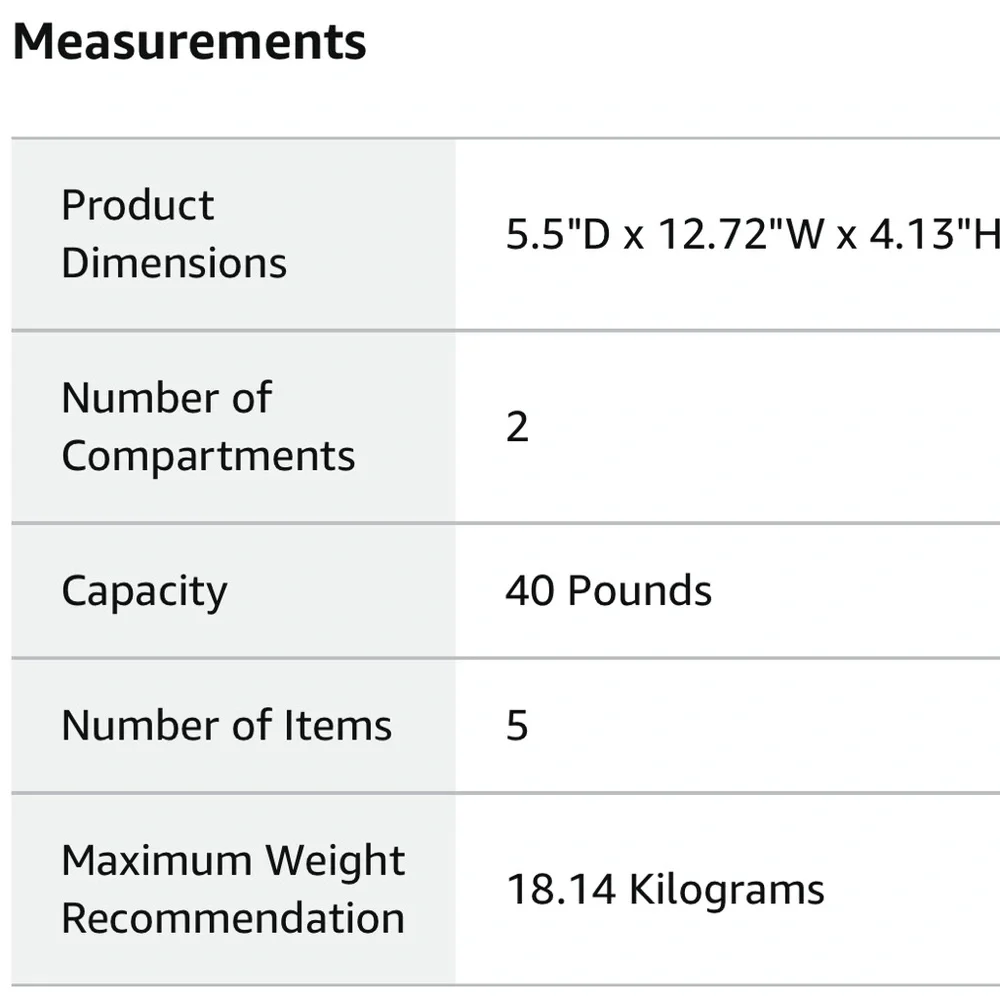
Task: Select the Capacity row label
Action: click(x=145, y=591)
